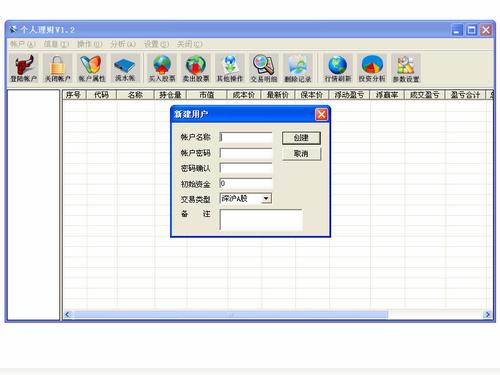The image size is (500, 375).
Task: Open 参数设置 toolbar icon
Action: coord(406,68)
